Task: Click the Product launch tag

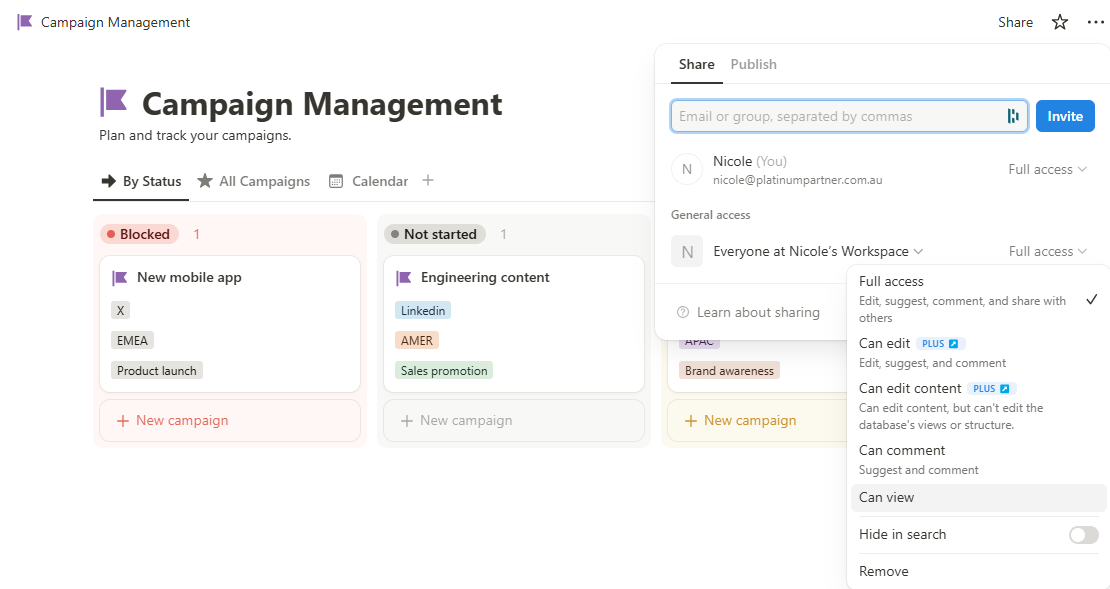Action: point(156,370)
